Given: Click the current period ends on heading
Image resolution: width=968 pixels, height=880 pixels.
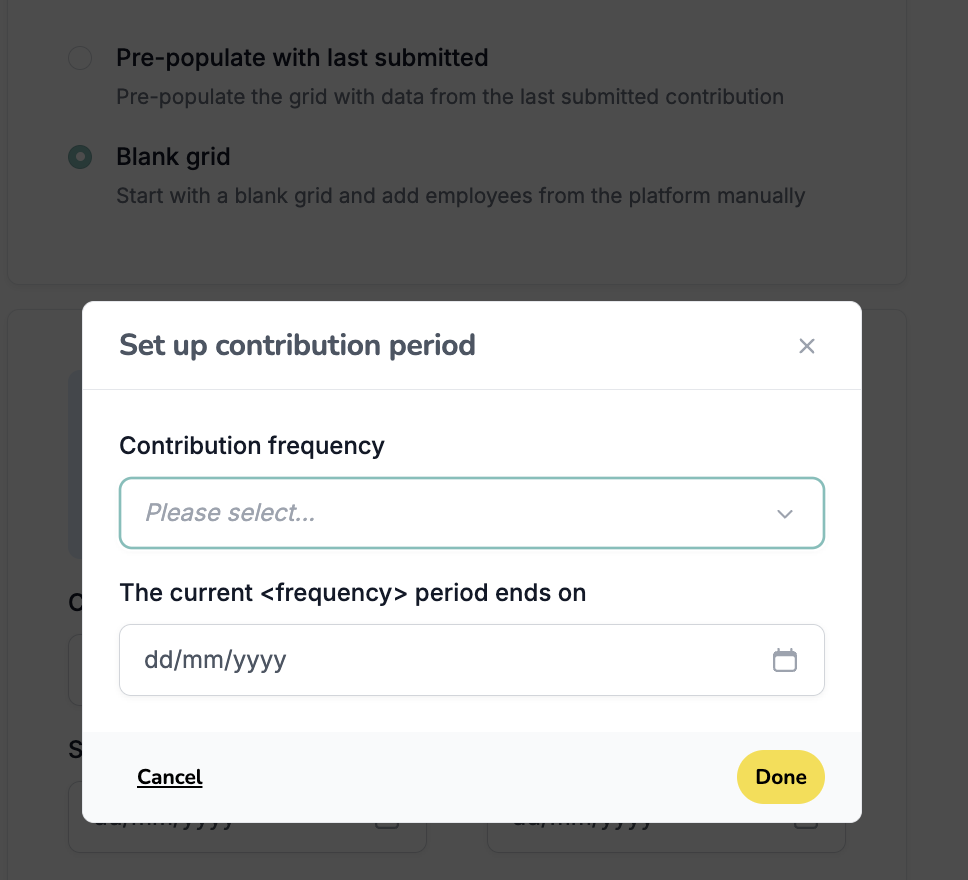Looking at the screenshot, I should click(352, 592).
